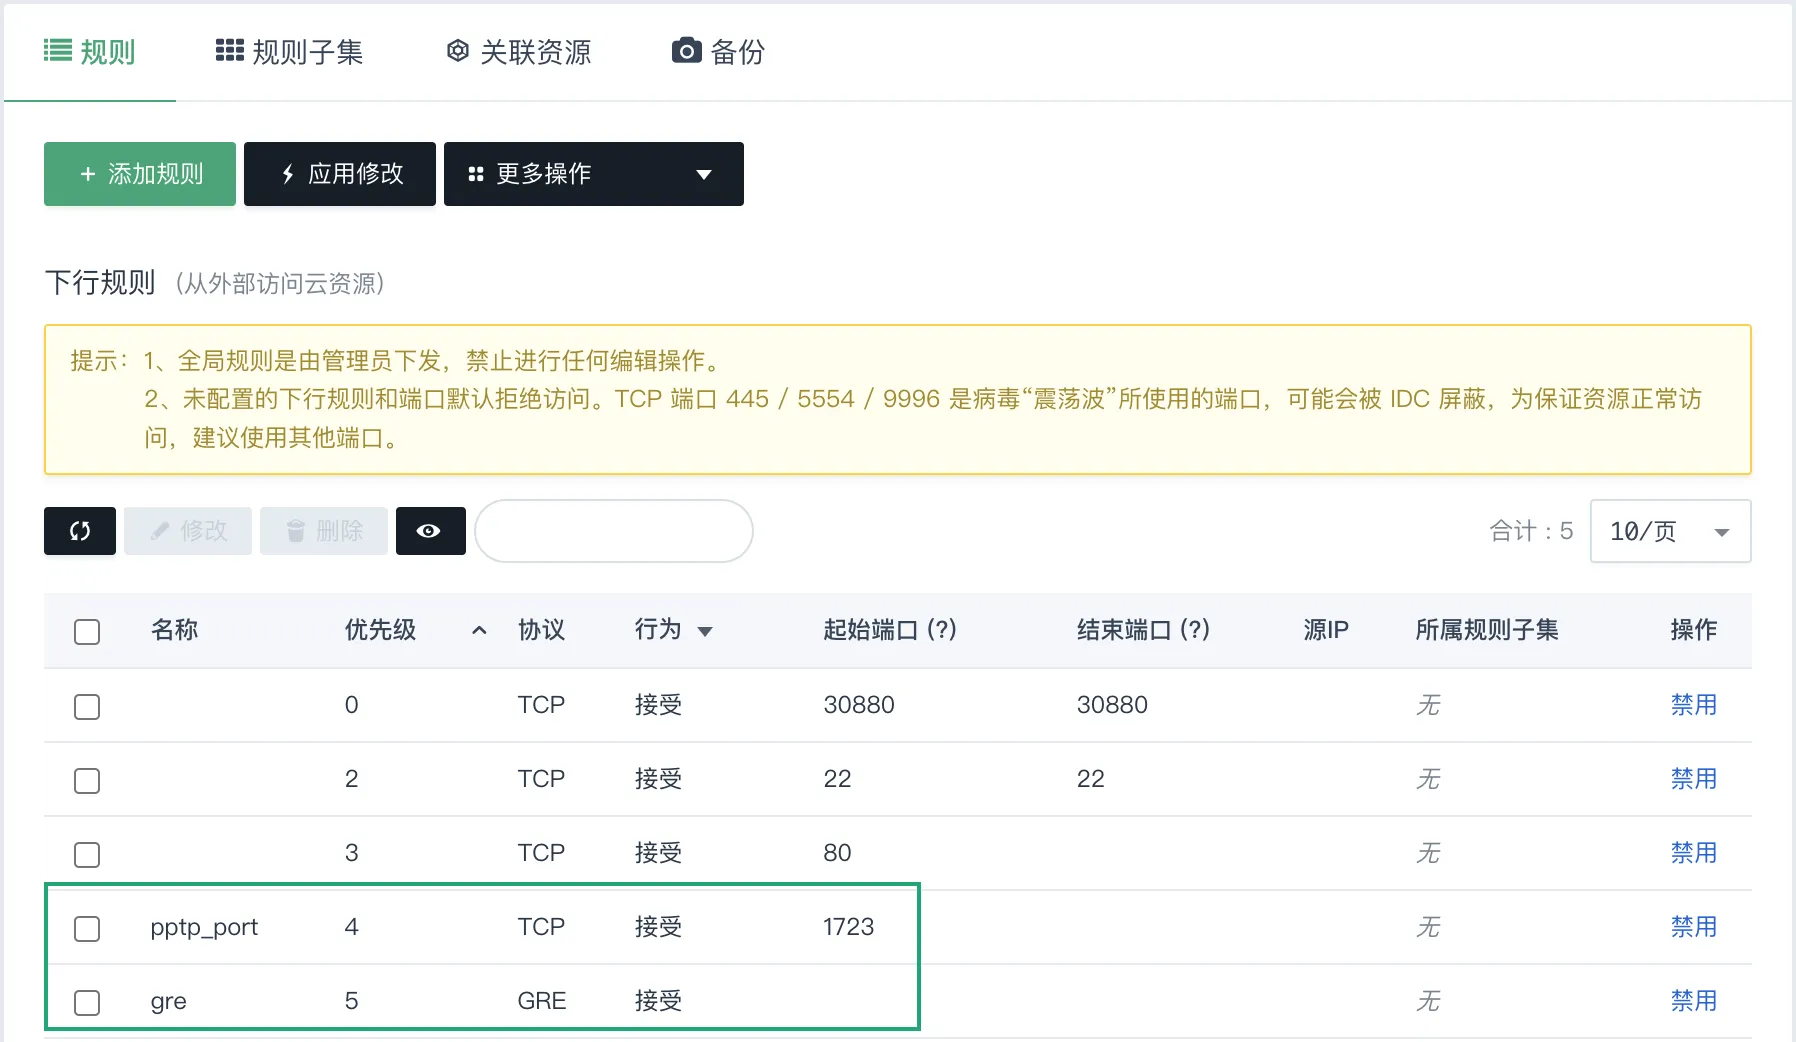Click the 优先级 sort ascending arrow
Viewport: 1796px width, 1042px height.
(x=479, y=630)
